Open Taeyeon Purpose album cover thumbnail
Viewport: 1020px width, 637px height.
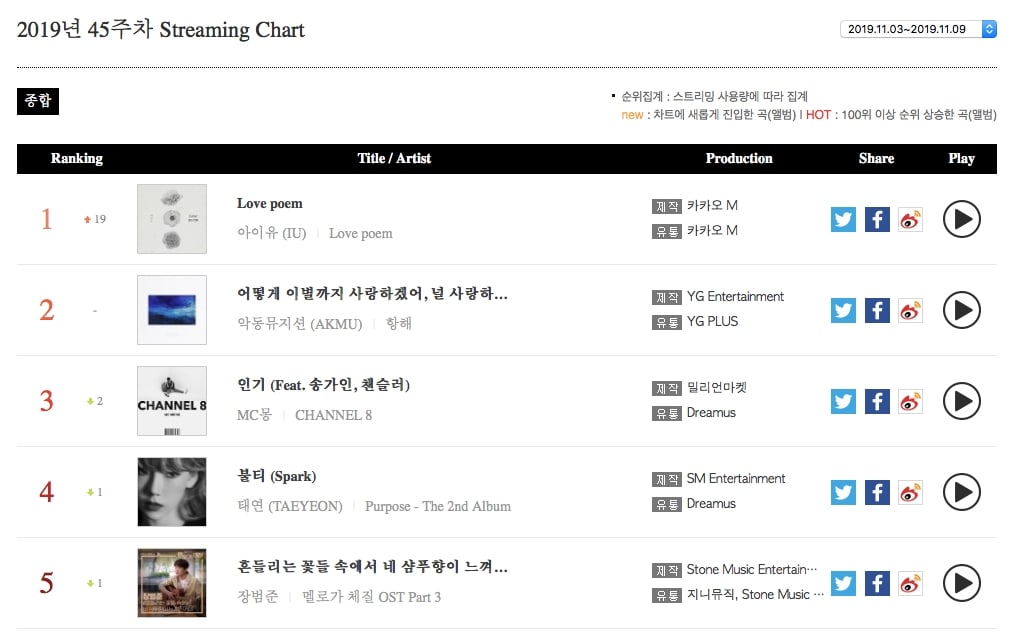tap(172, 492)
